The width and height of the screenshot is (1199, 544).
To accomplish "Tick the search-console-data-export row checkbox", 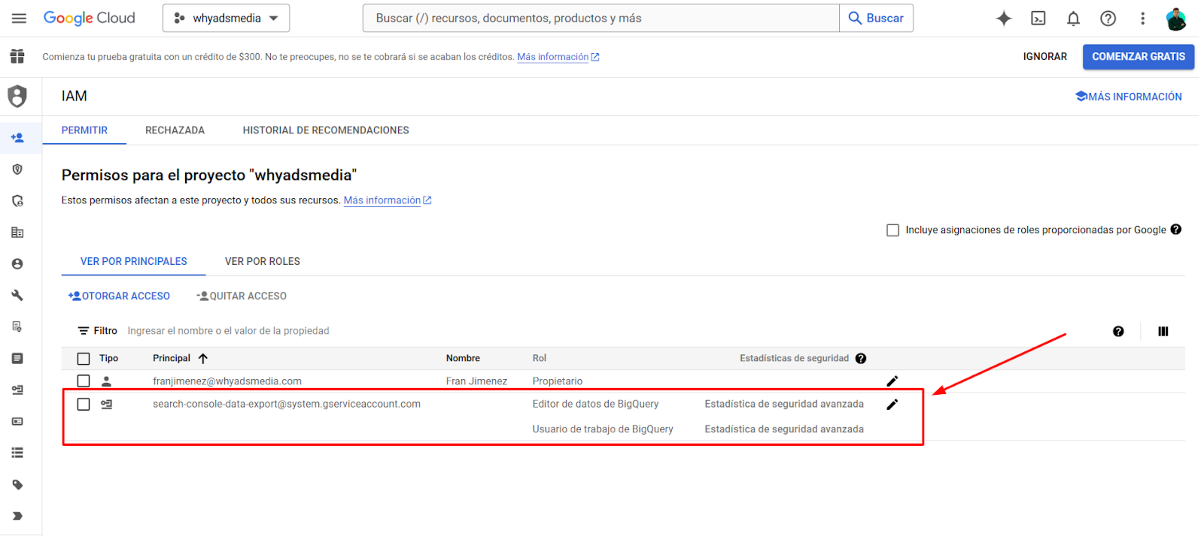I will 84,404.
